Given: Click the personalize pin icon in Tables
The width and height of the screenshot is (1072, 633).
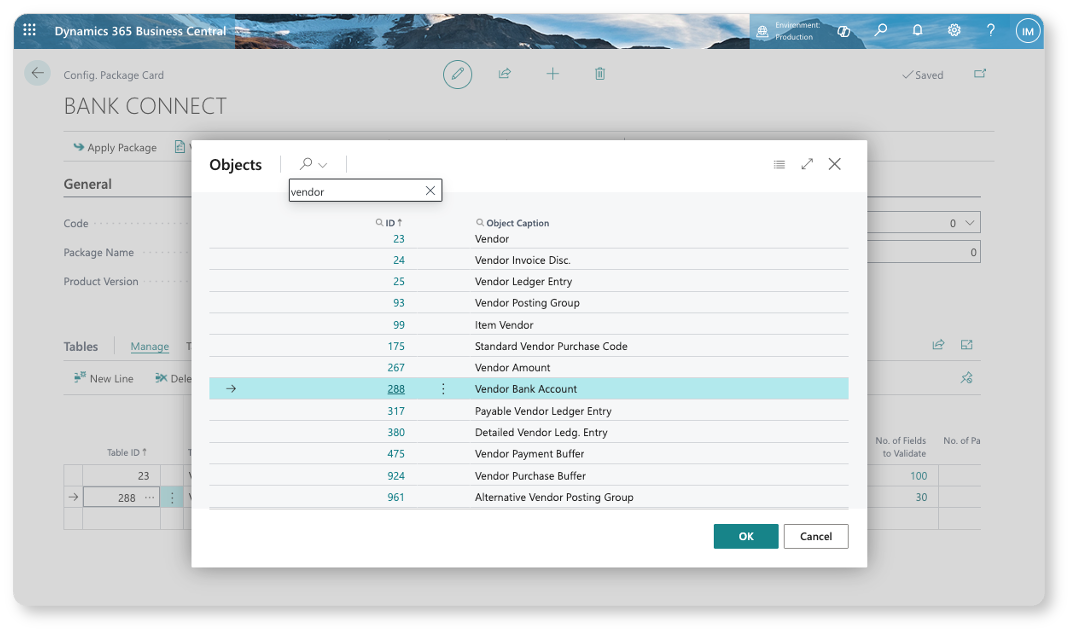Looking at the screenshot, I should coord(967,377).
